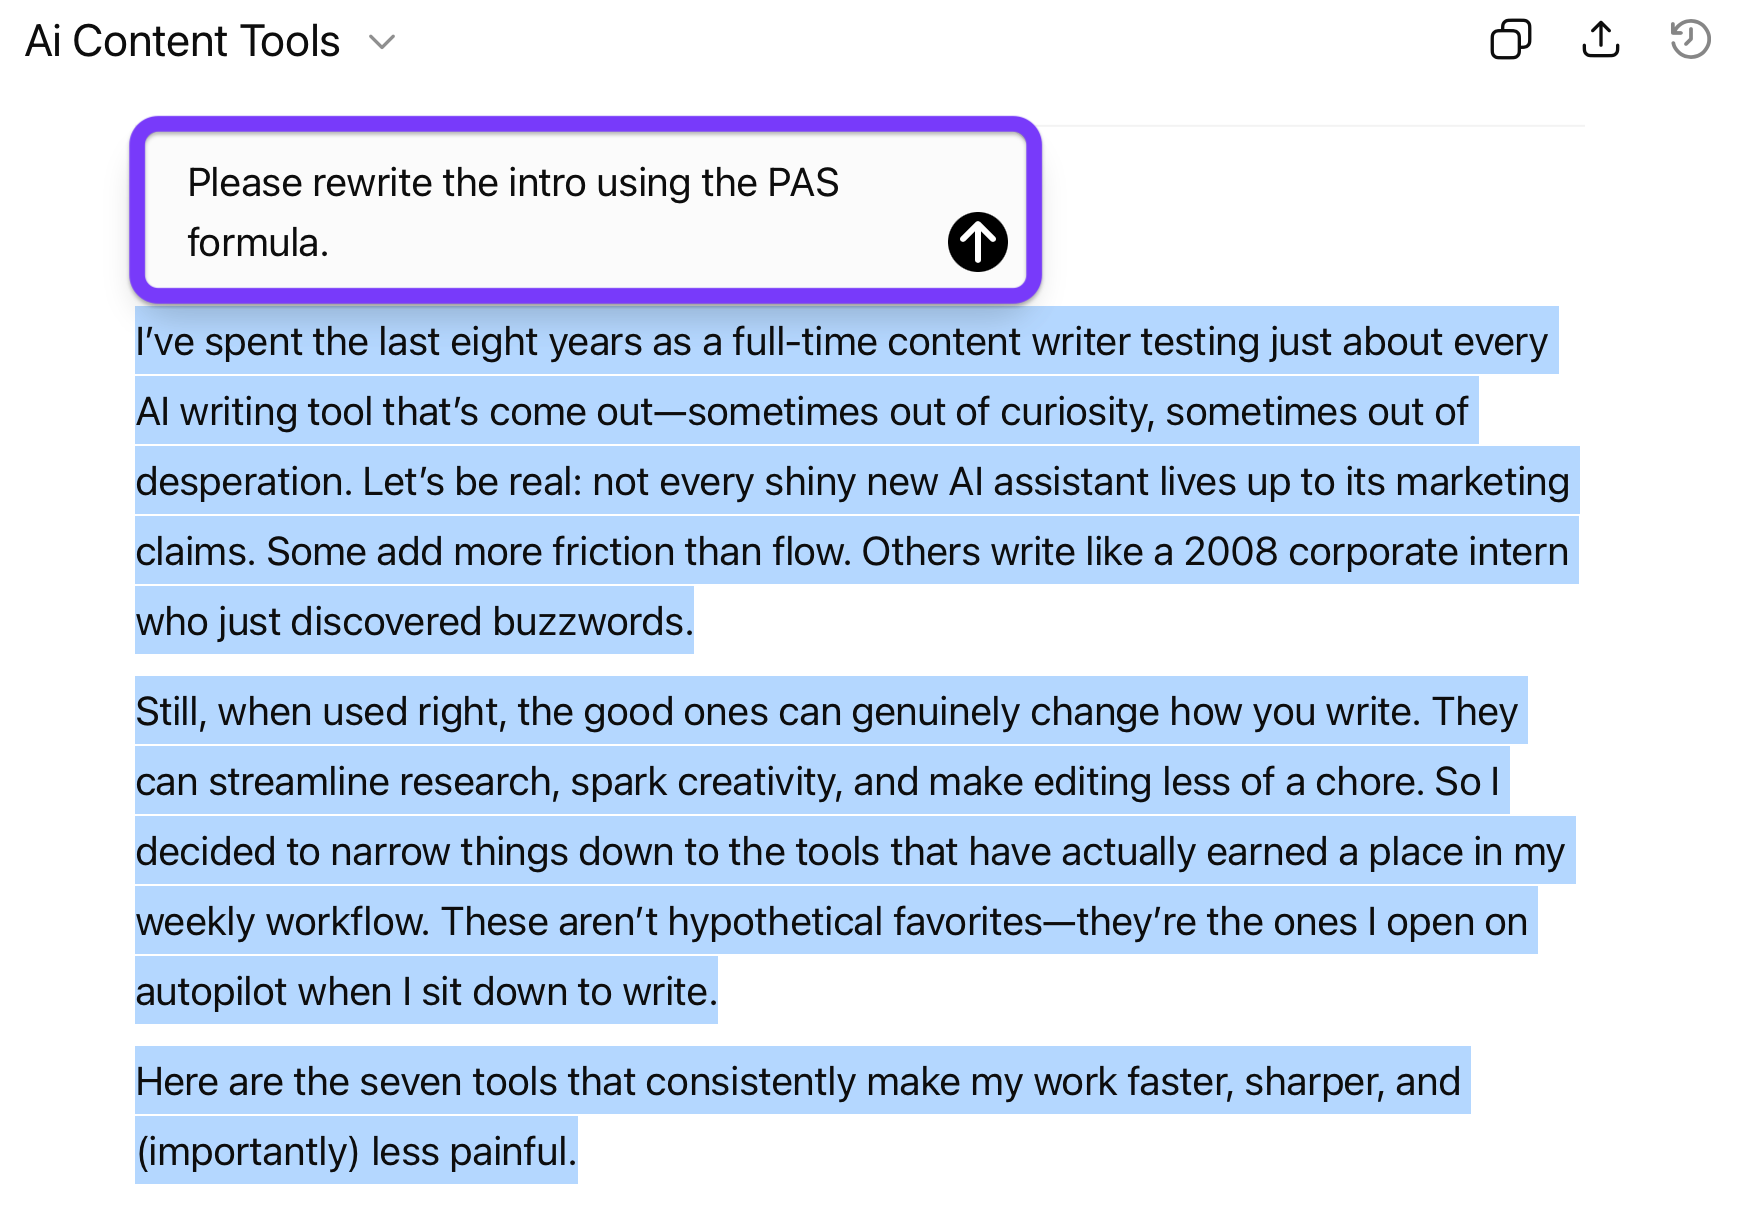Click "streamline research" in the second paragraph
The width and height of the screenshot is (1754, 1214).
point(383,782)
